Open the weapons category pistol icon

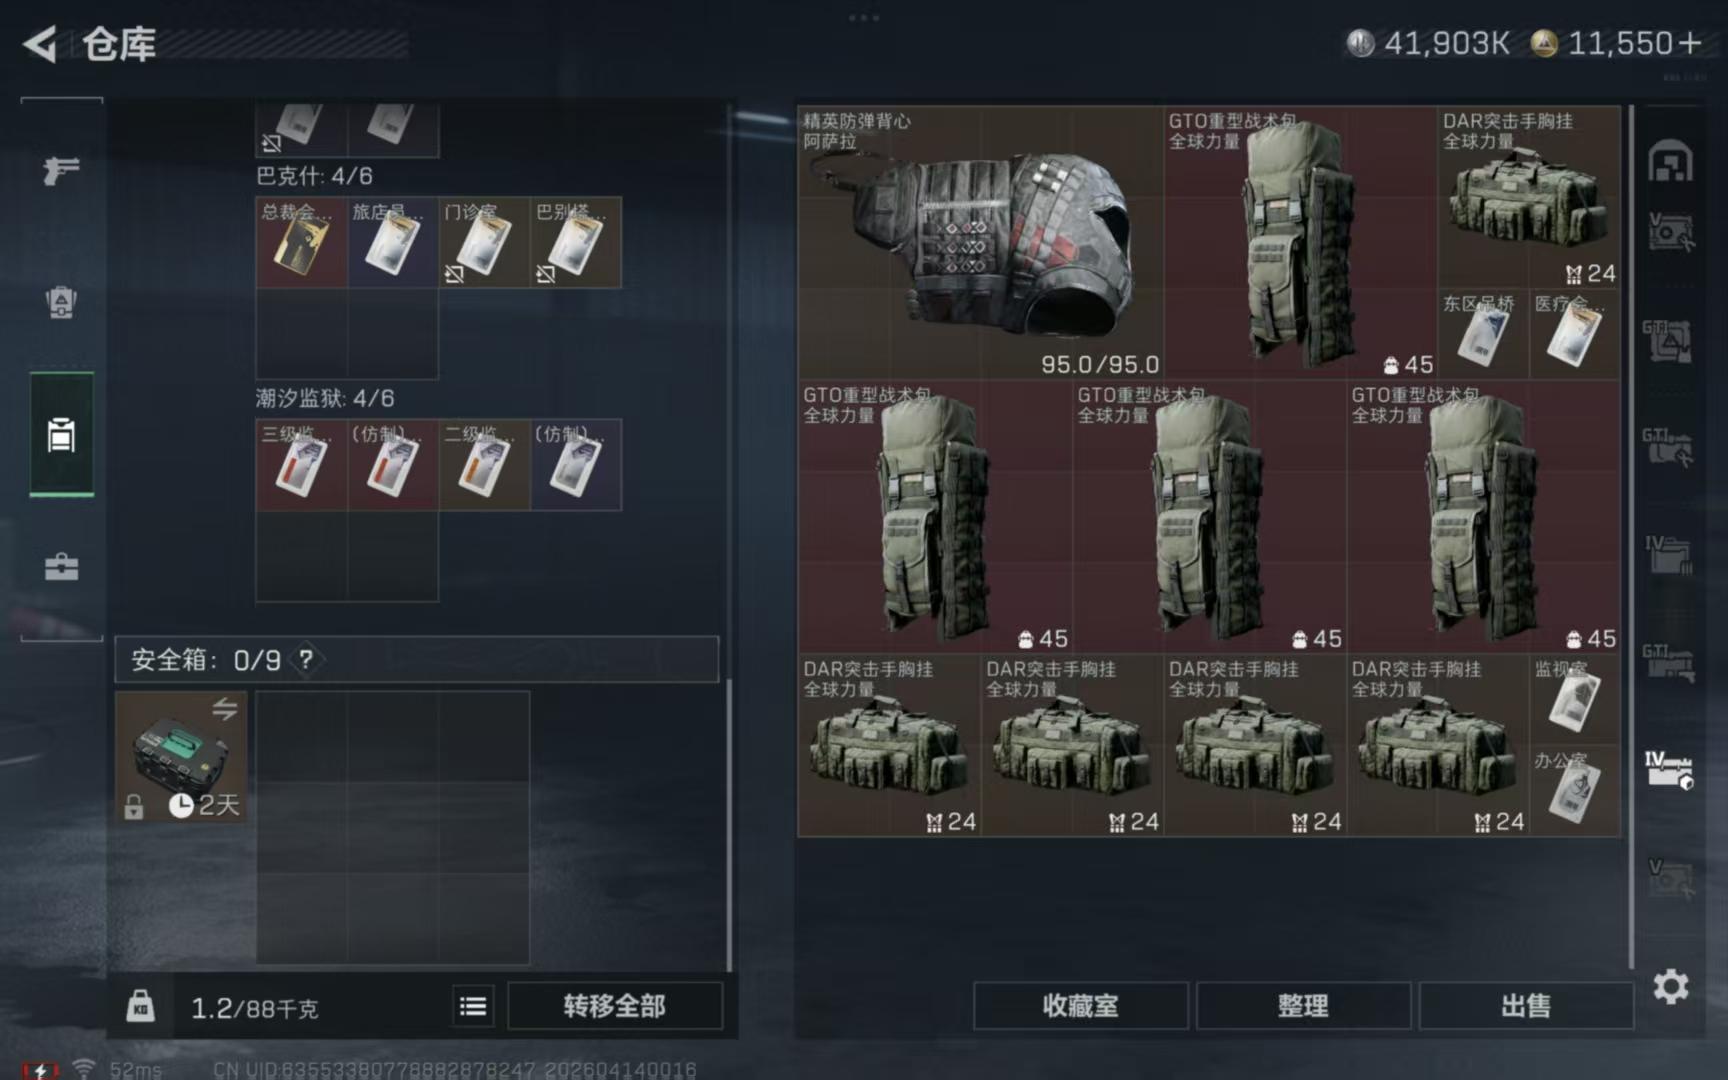click(61, 169)
